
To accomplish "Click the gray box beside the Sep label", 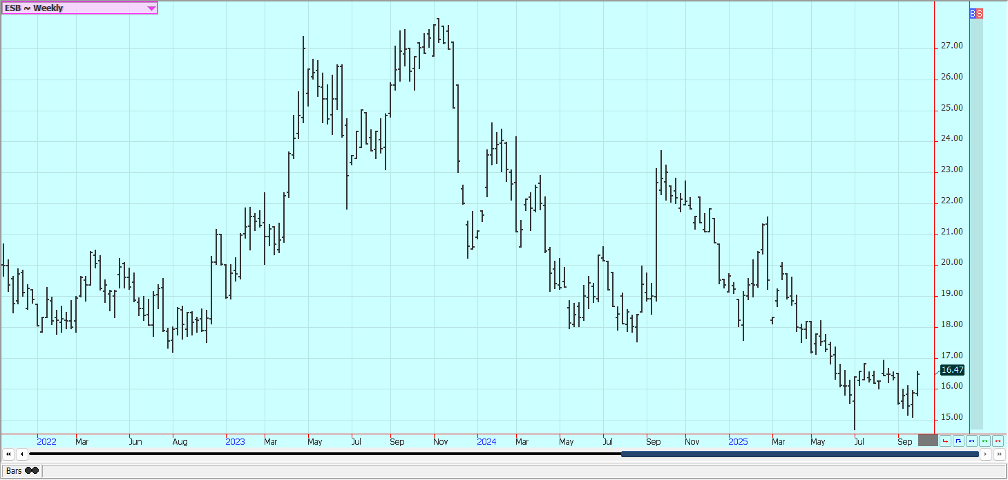I will [927, 440].
